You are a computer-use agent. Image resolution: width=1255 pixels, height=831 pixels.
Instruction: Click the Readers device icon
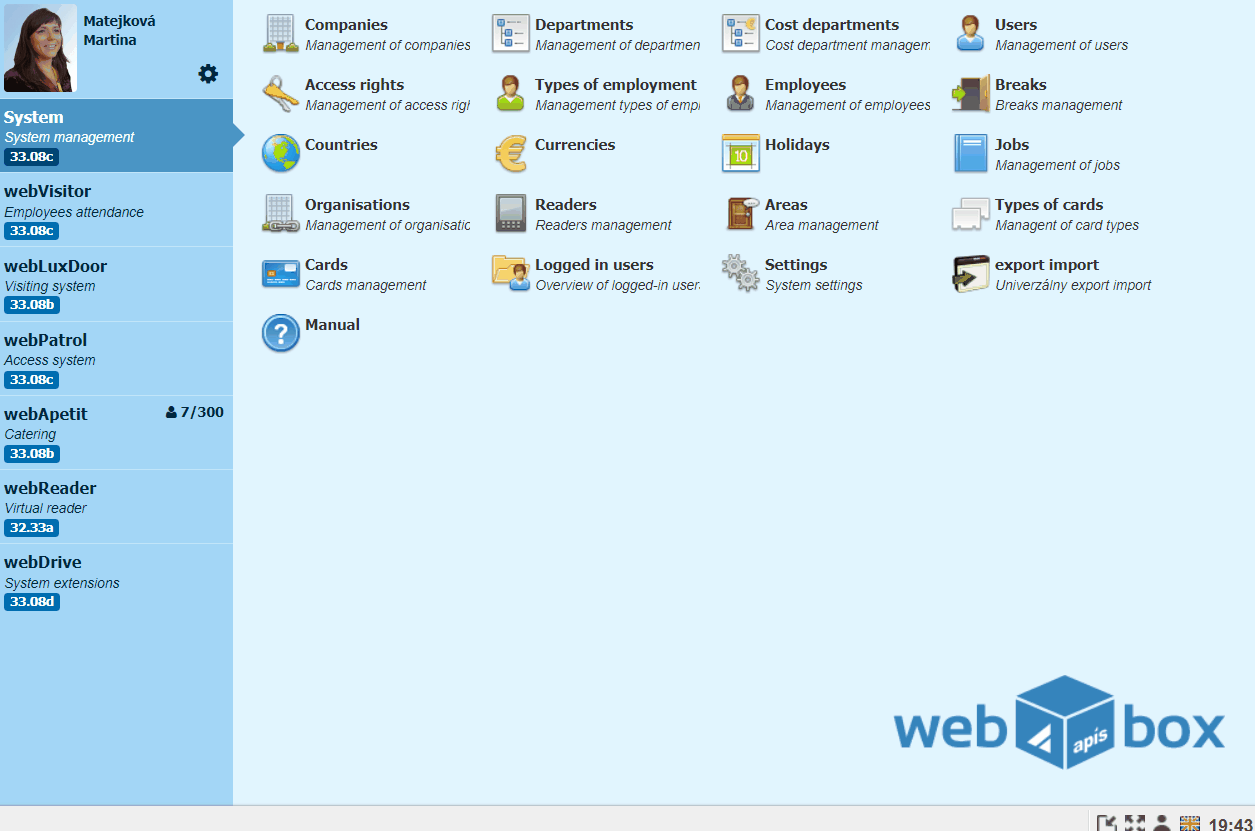(511, 214)
